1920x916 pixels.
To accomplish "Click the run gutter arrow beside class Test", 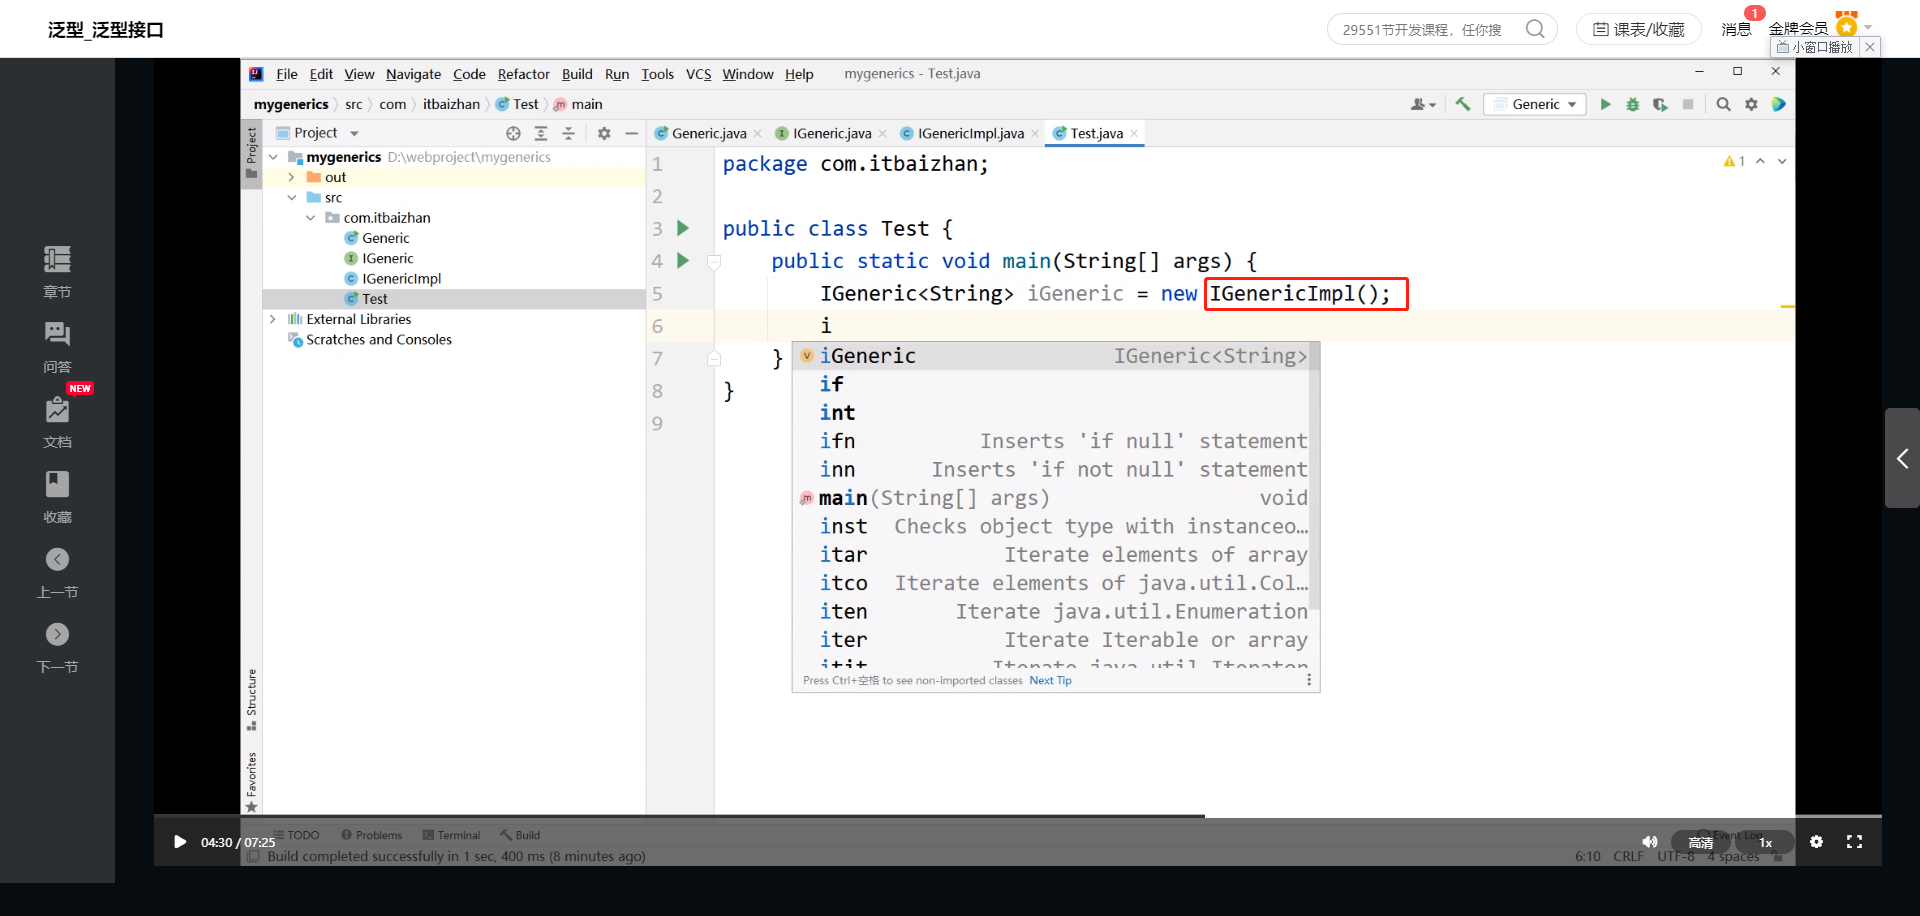I will [x=683, y=228].
